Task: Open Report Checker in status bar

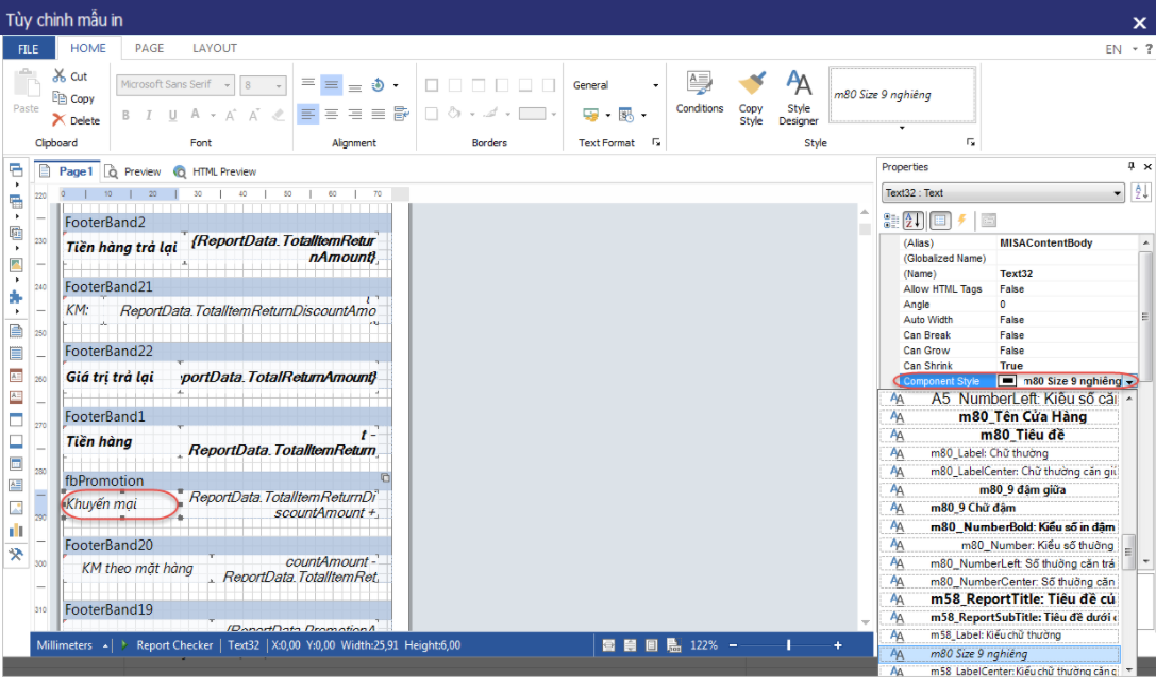Action: (167, 645)
